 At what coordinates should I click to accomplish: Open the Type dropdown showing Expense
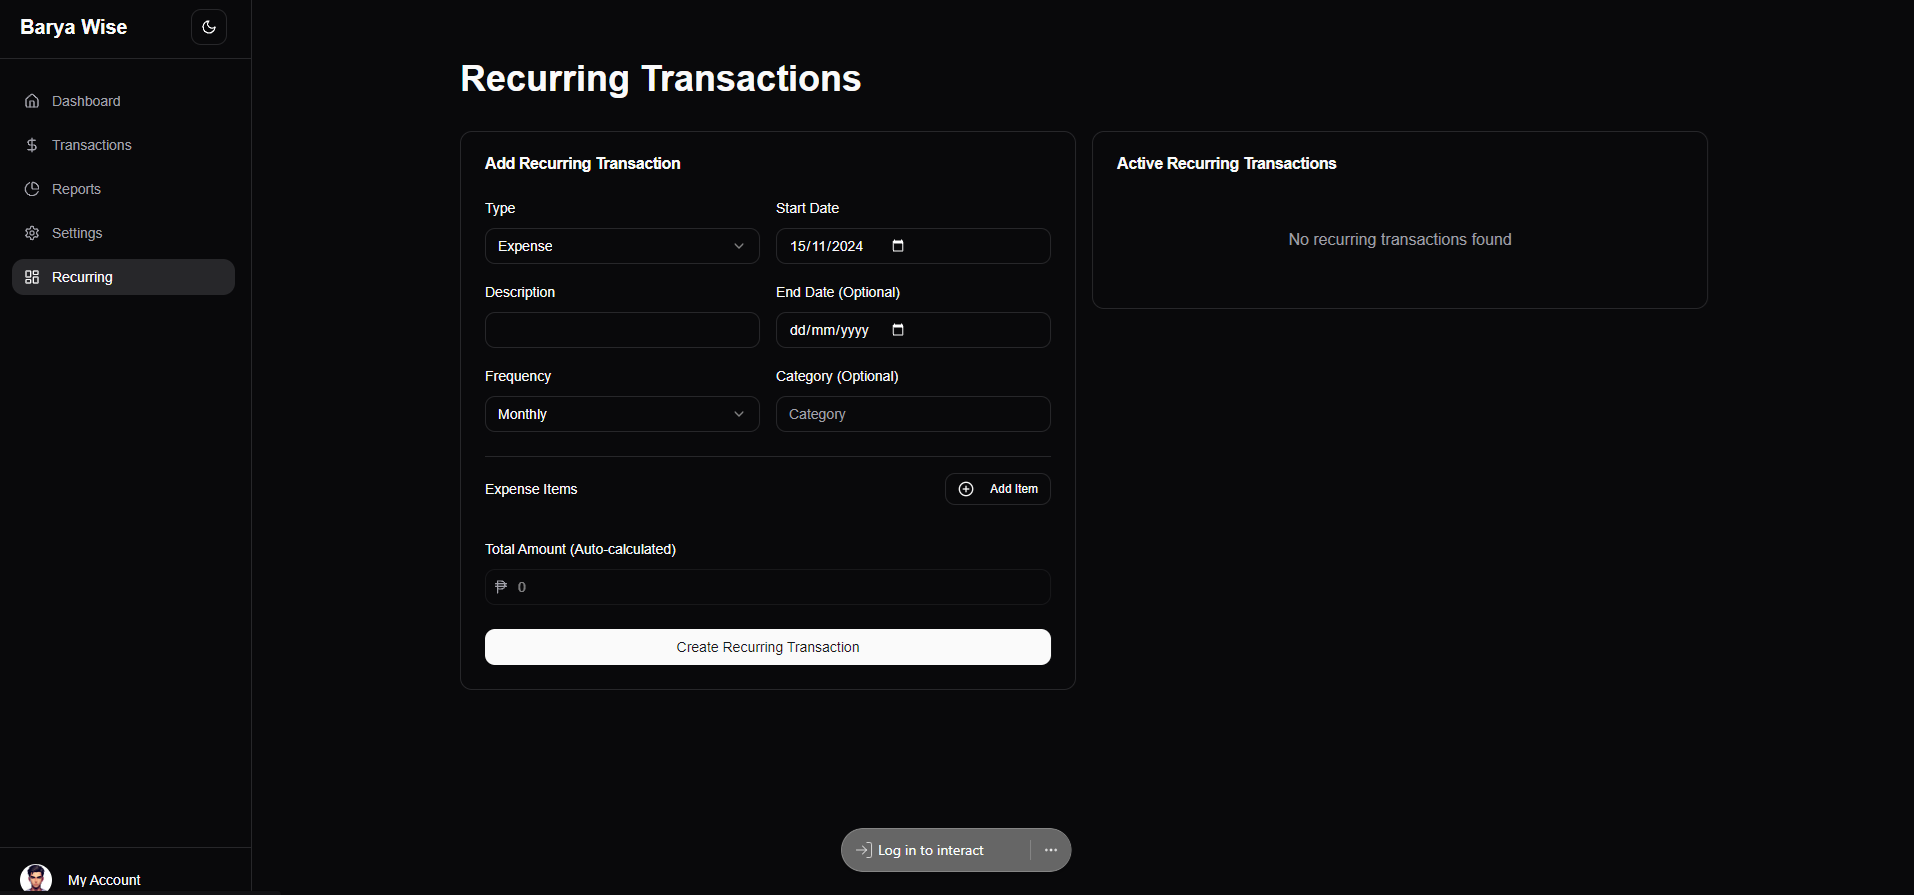click(621, 246)
